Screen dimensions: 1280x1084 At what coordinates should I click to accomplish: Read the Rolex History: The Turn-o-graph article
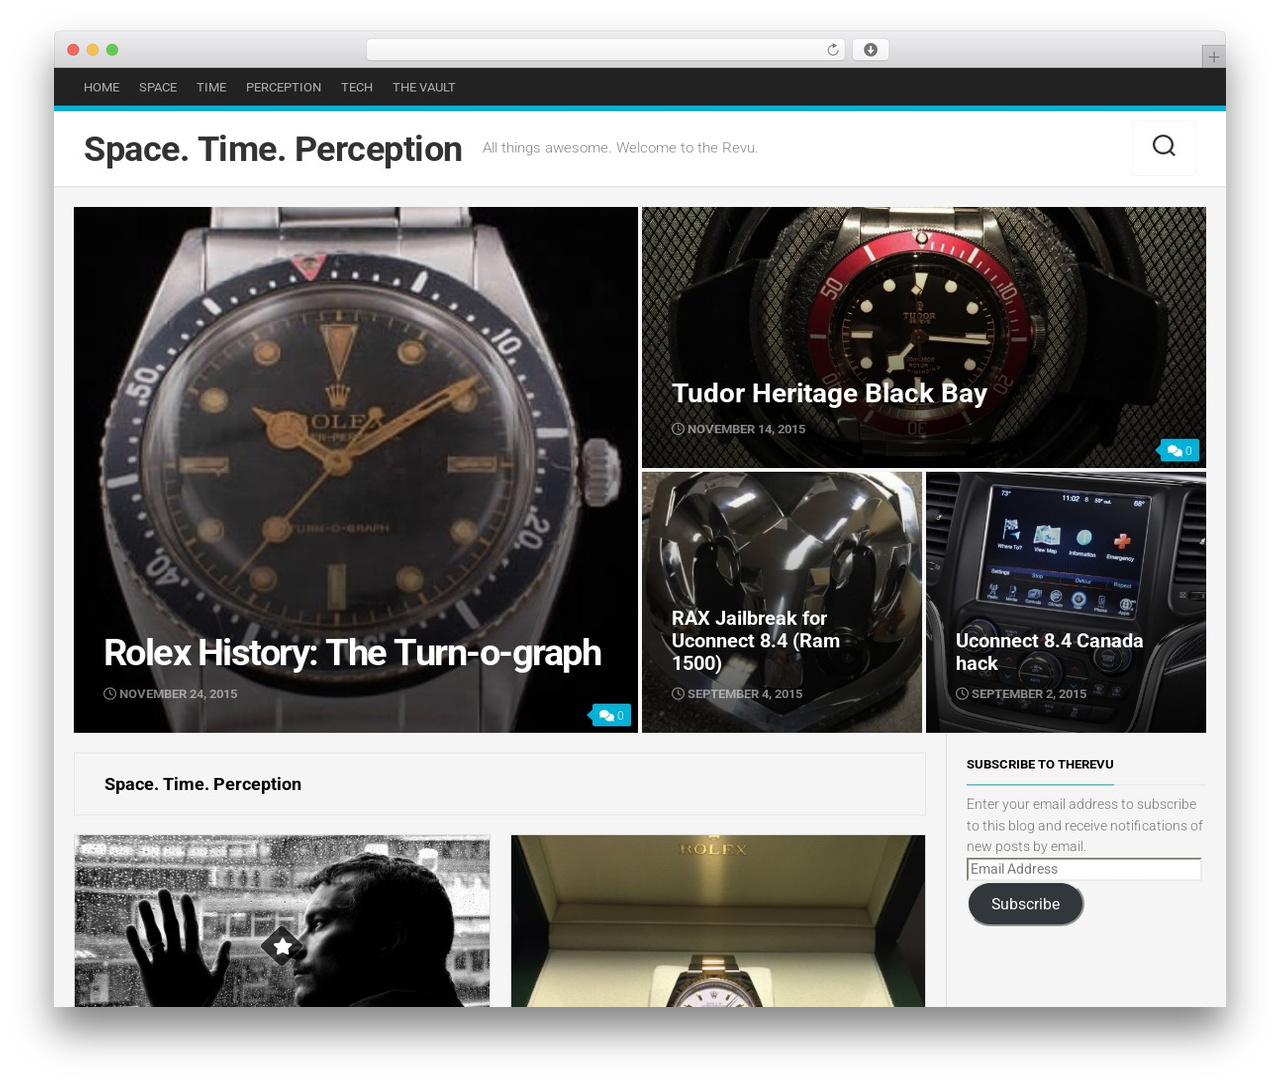(353, 652)
